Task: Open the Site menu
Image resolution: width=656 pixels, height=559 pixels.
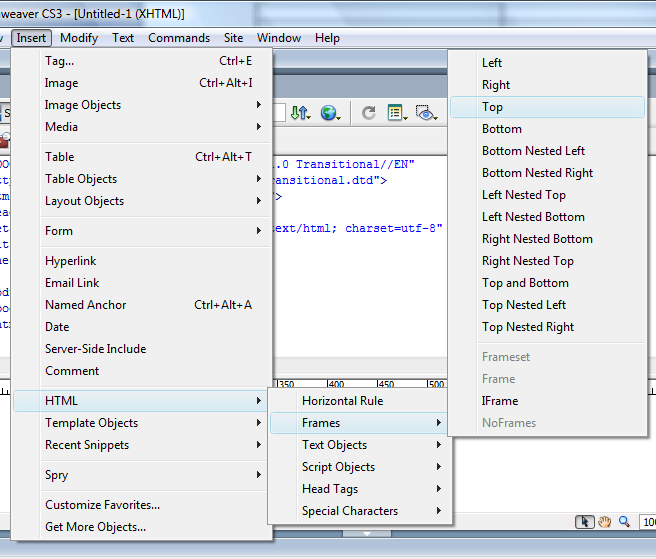Action: pos(233,38)
